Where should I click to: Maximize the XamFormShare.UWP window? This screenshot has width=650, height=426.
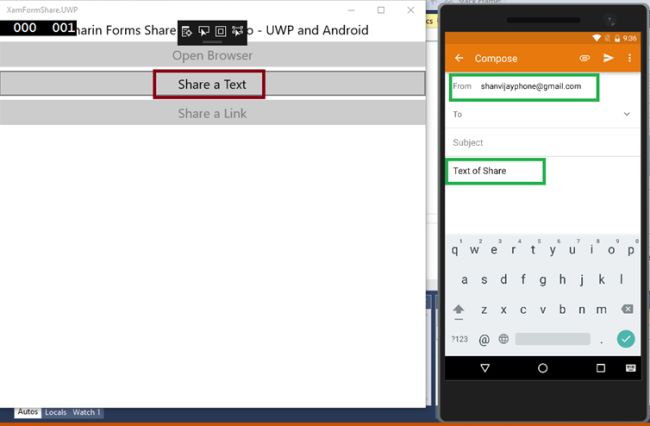381,10
